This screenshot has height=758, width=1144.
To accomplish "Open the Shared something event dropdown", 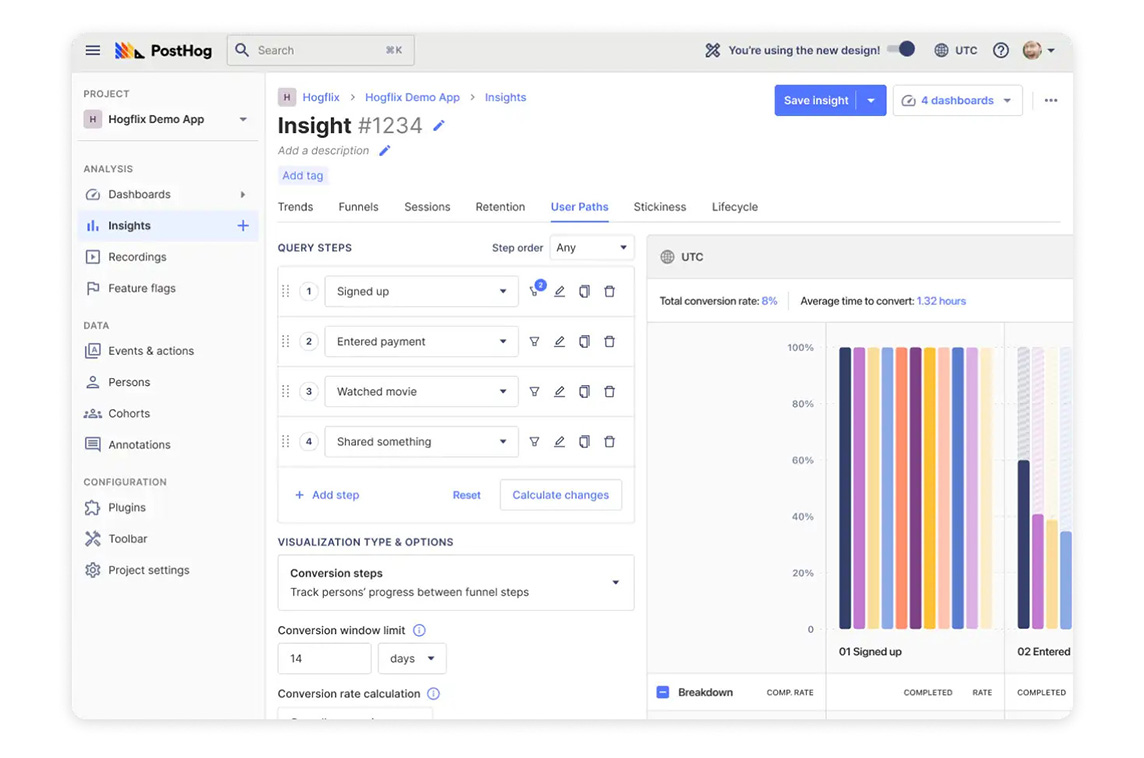I will pyautogui.click(x=422, y=441).
